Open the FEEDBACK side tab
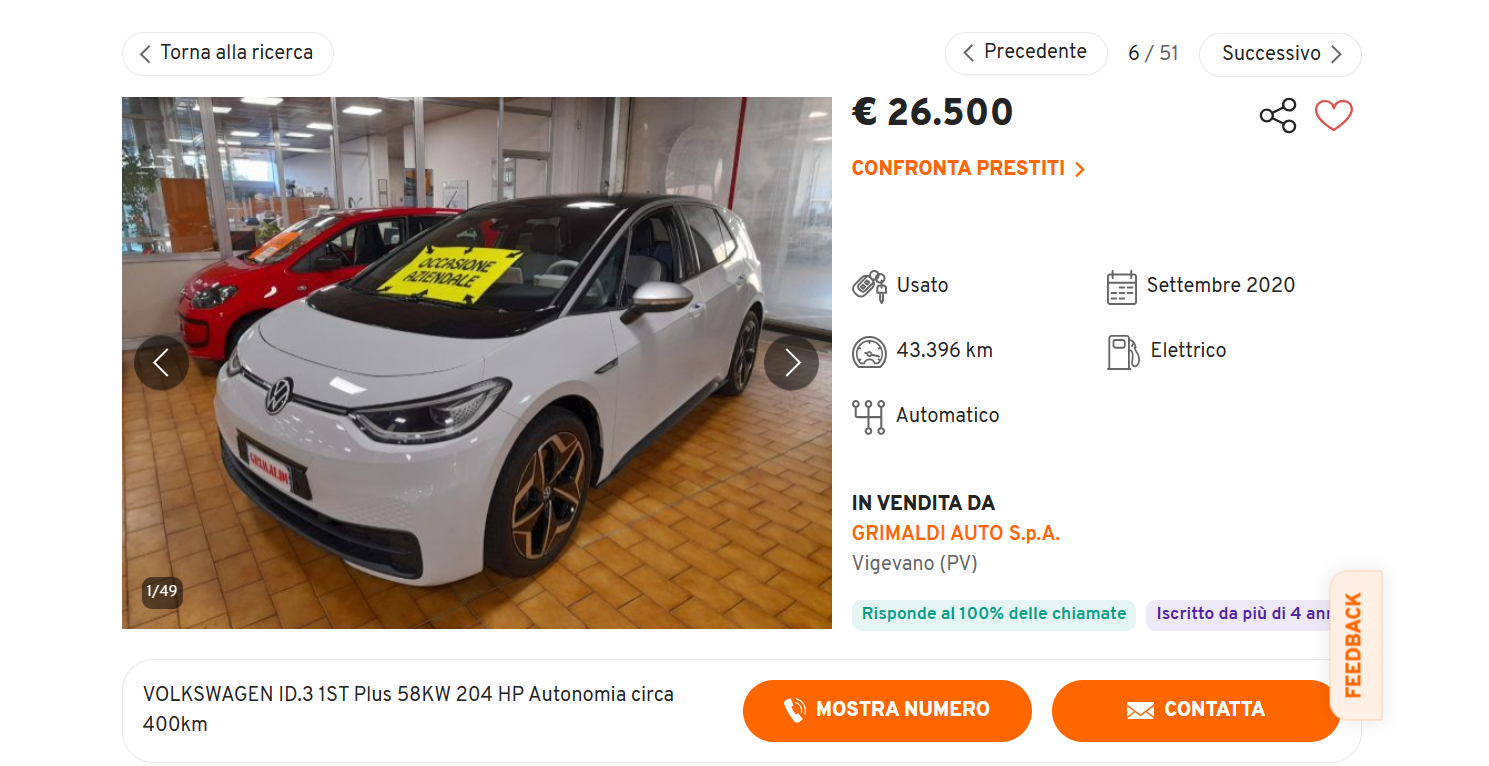The width and height of the screenshot is (1489, 766). [x=1355, y=645]
